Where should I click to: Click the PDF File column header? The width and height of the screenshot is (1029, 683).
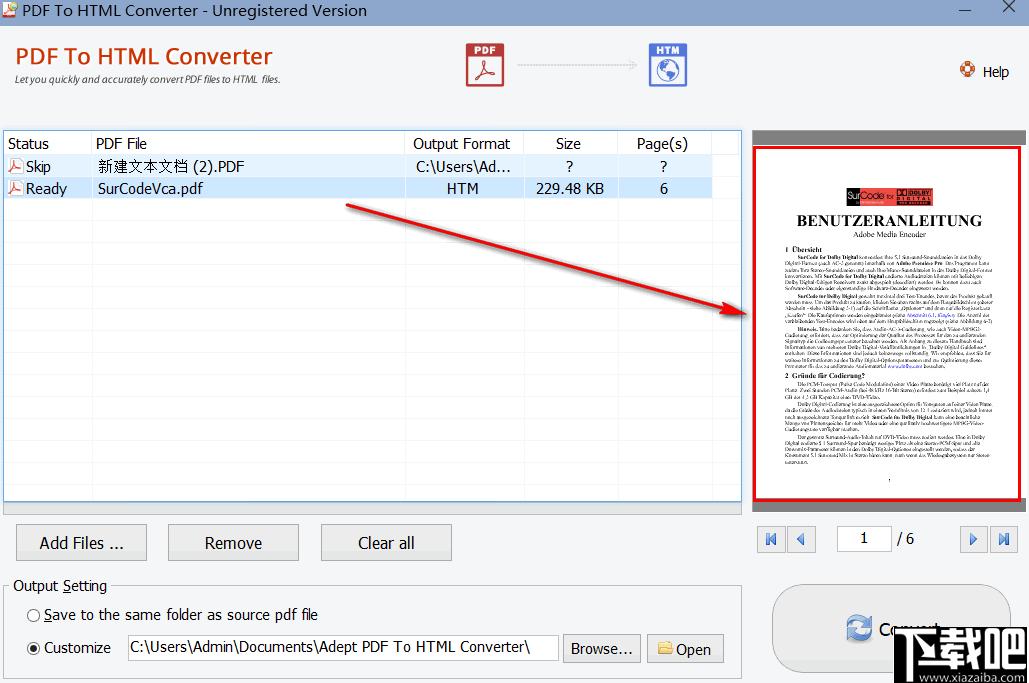(x=248, y=144)
